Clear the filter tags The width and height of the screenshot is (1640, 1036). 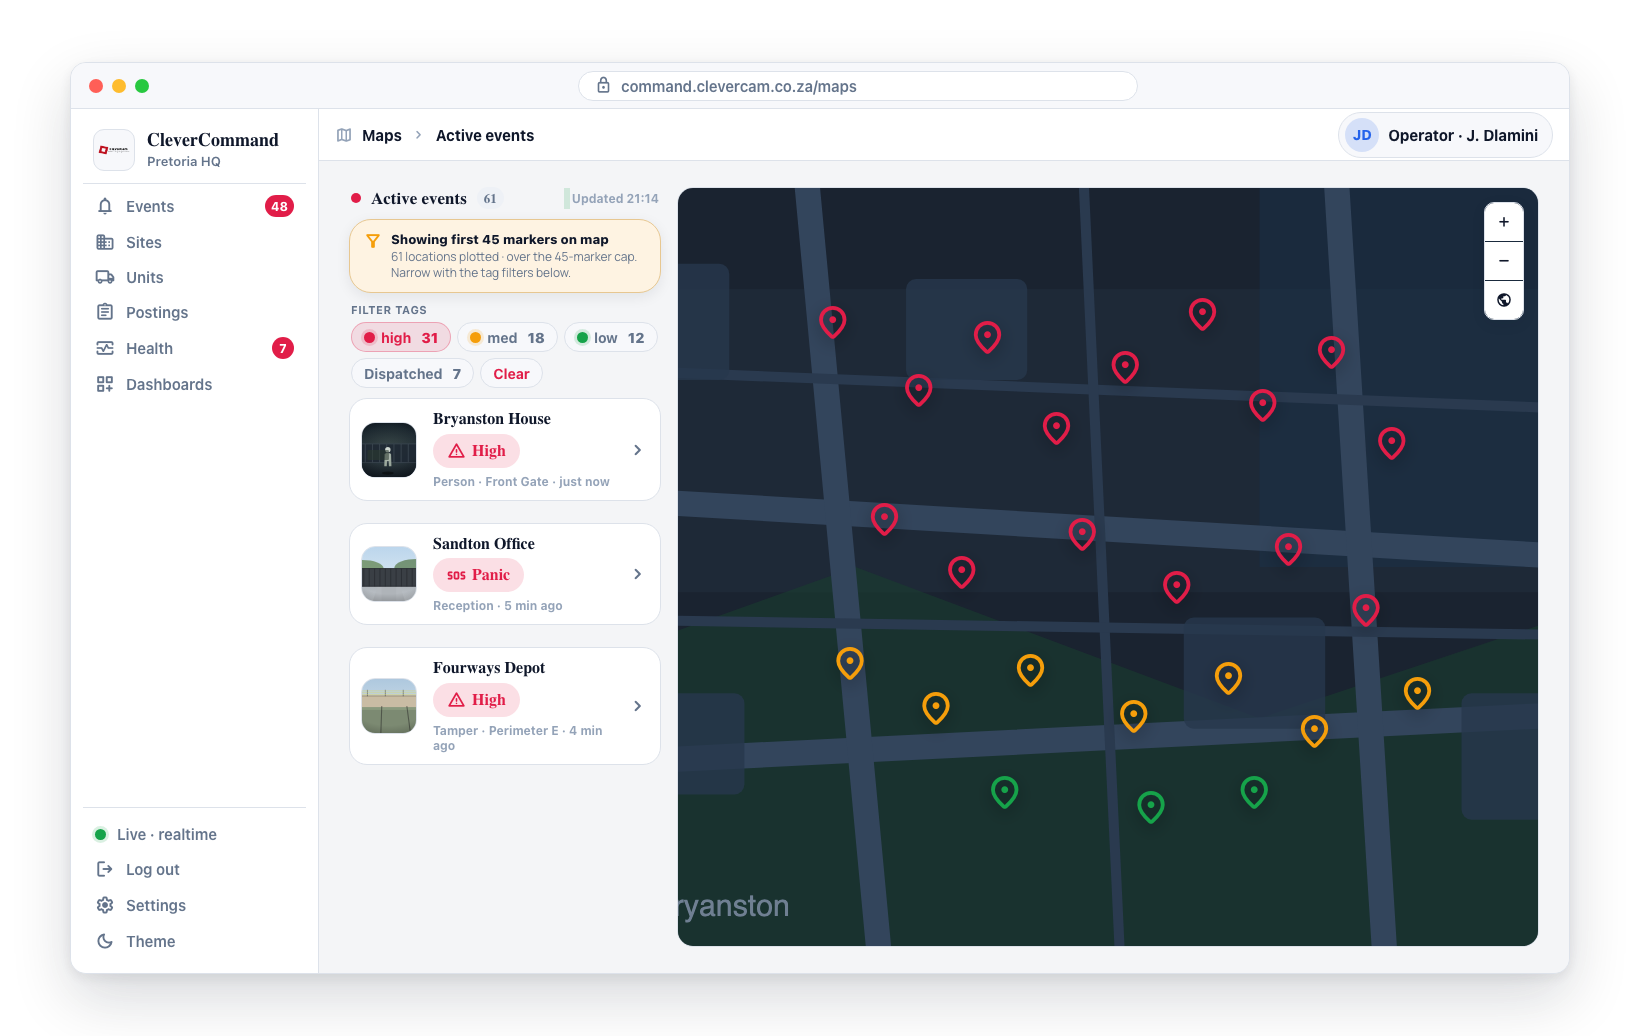pyautogui.click(x=511, y=374)
